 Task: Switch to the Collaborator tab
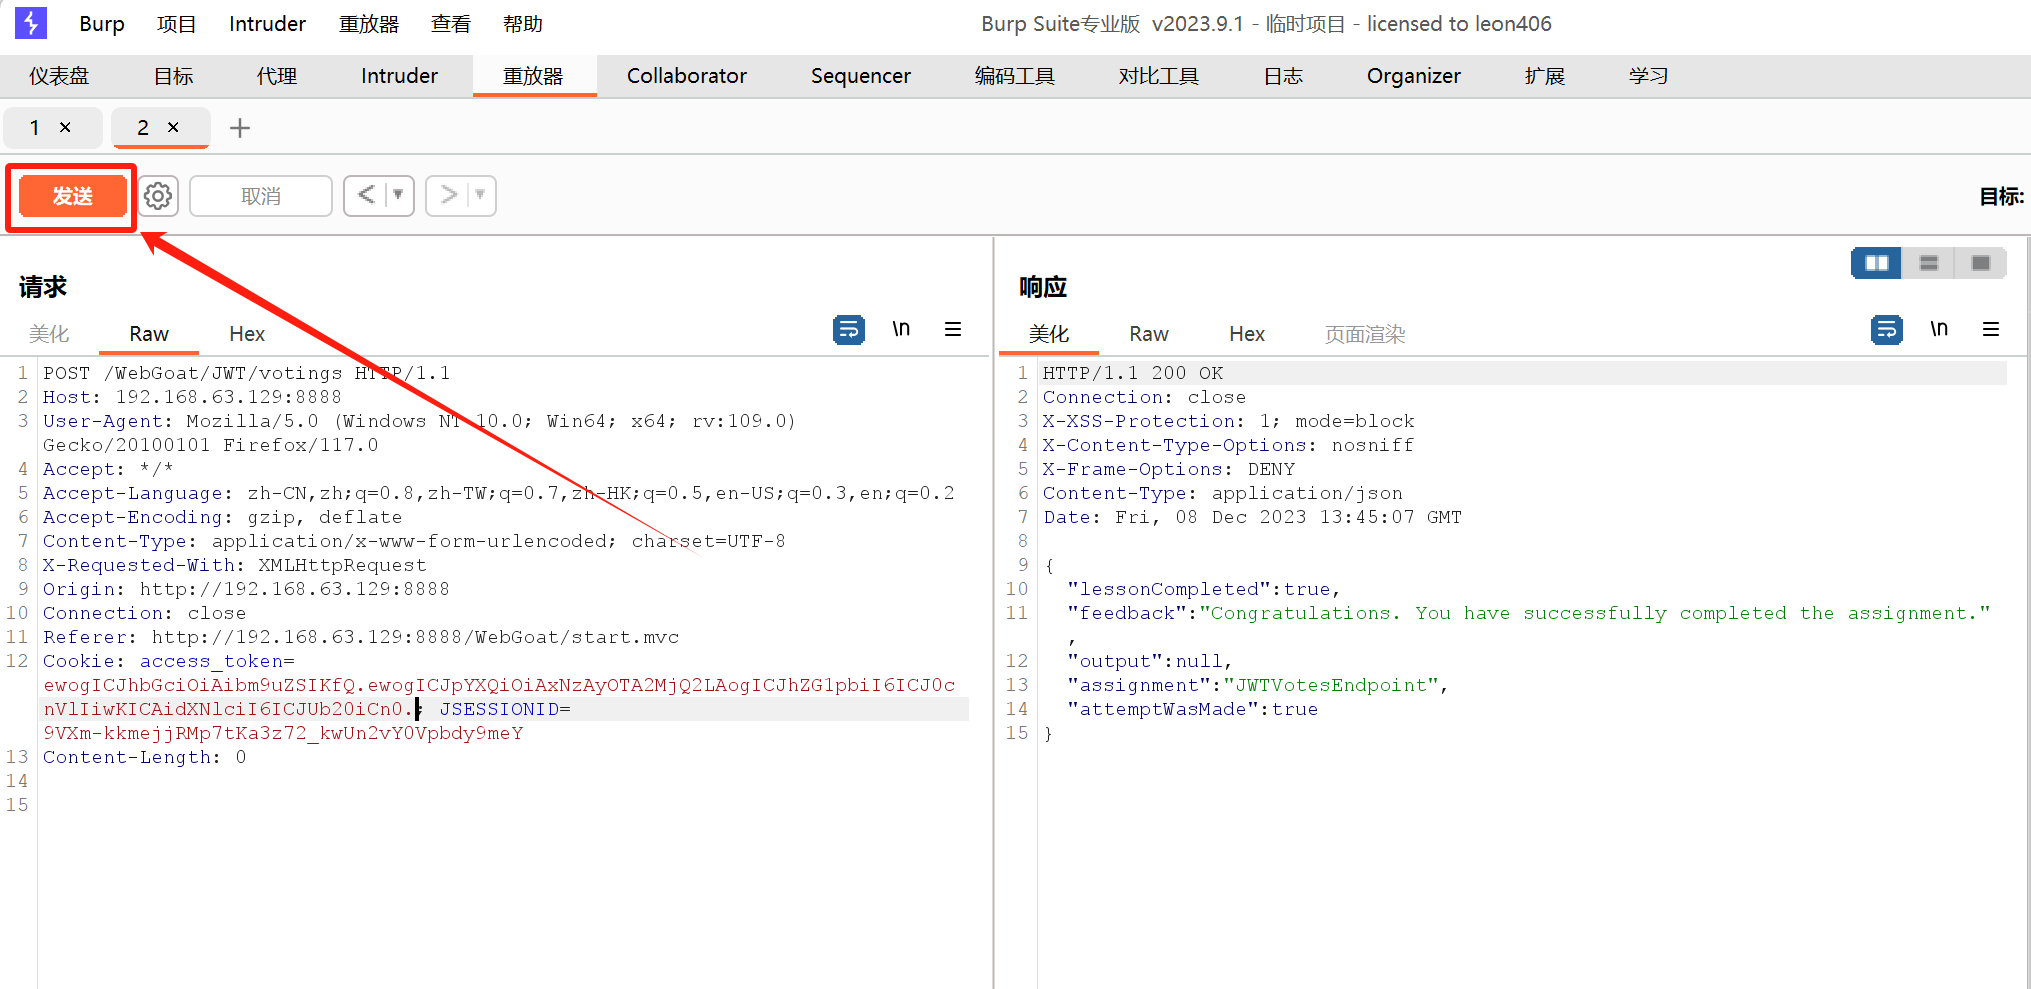687,76
